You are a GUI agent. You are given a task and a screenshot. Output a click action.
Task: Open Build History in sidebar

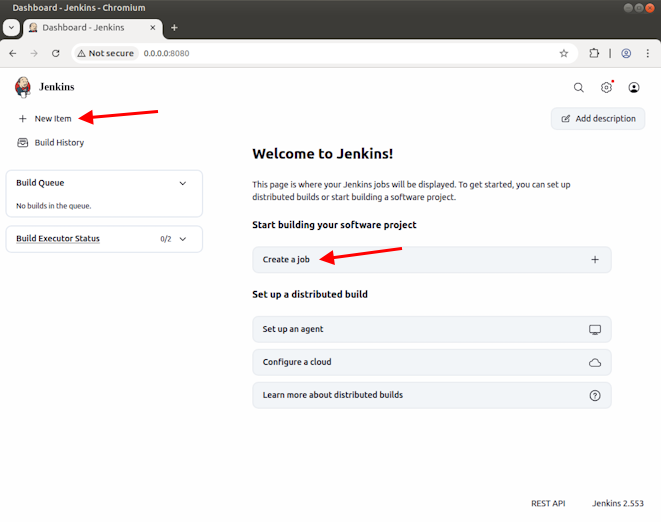tap(59, 143)
